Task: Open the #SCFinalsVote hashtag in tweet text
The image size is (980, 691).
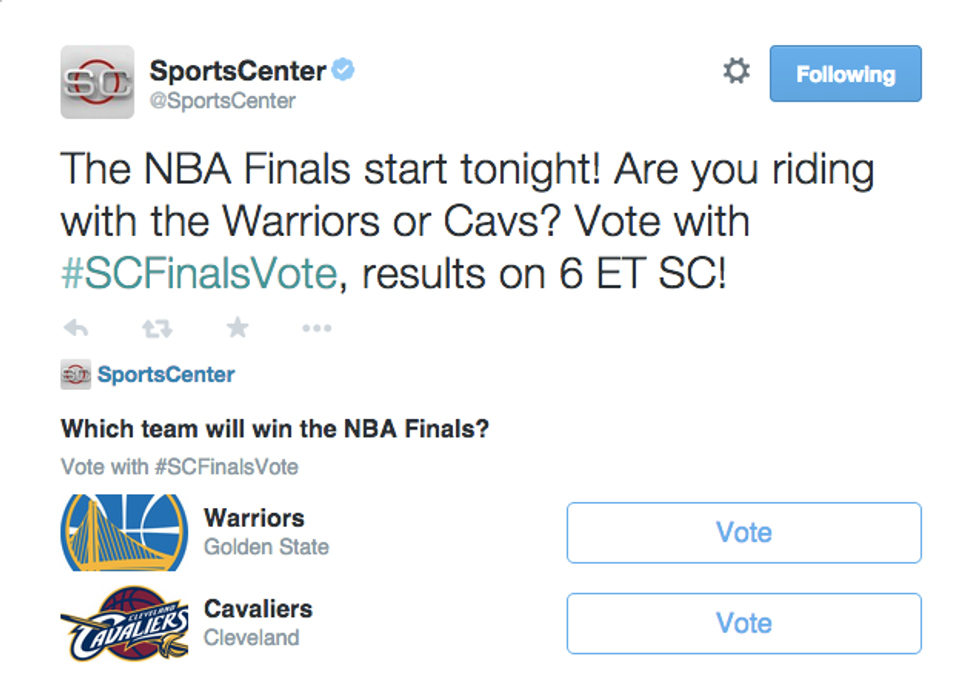Action: tap(199, 275)
